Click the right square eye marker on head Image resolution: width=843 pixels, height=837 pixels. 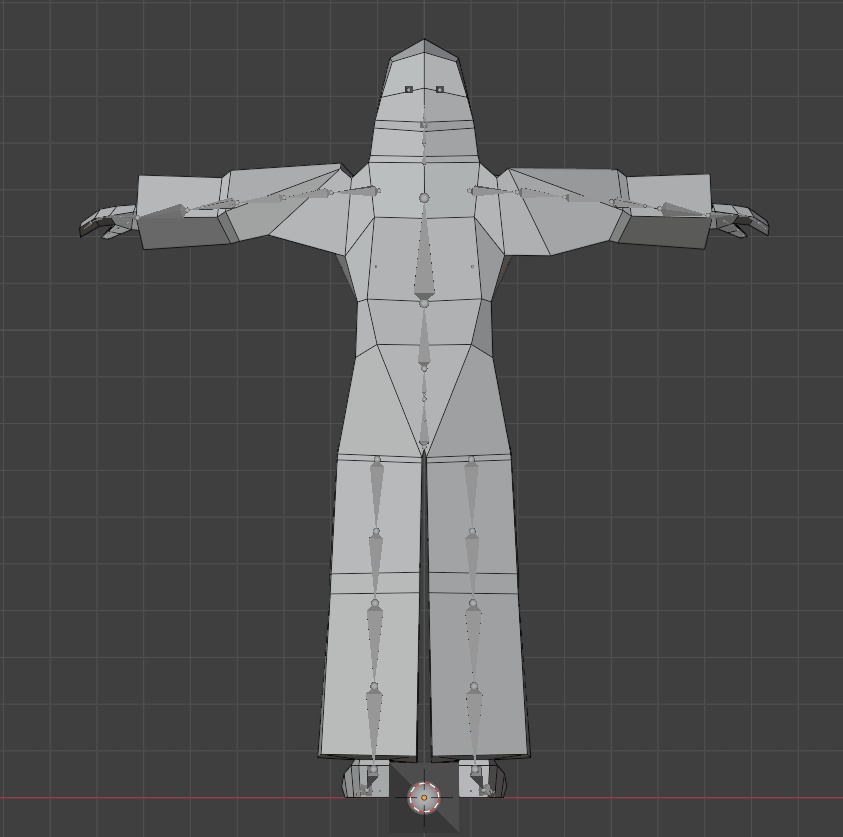point(440,89)
